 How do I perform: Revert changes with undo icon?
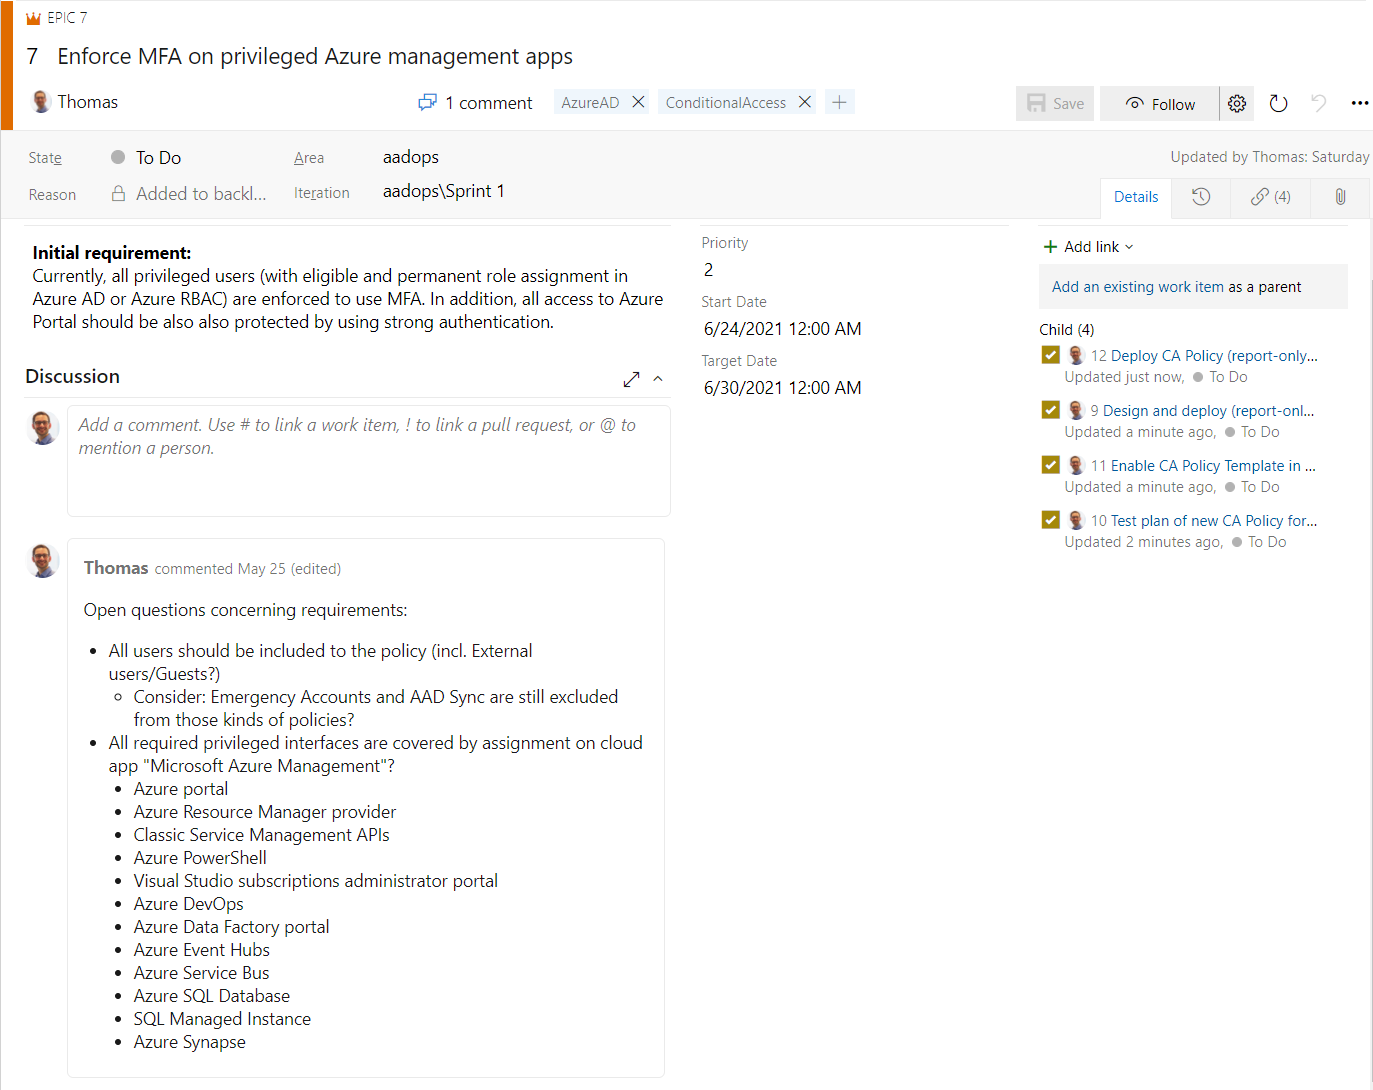pos(1319,104)
